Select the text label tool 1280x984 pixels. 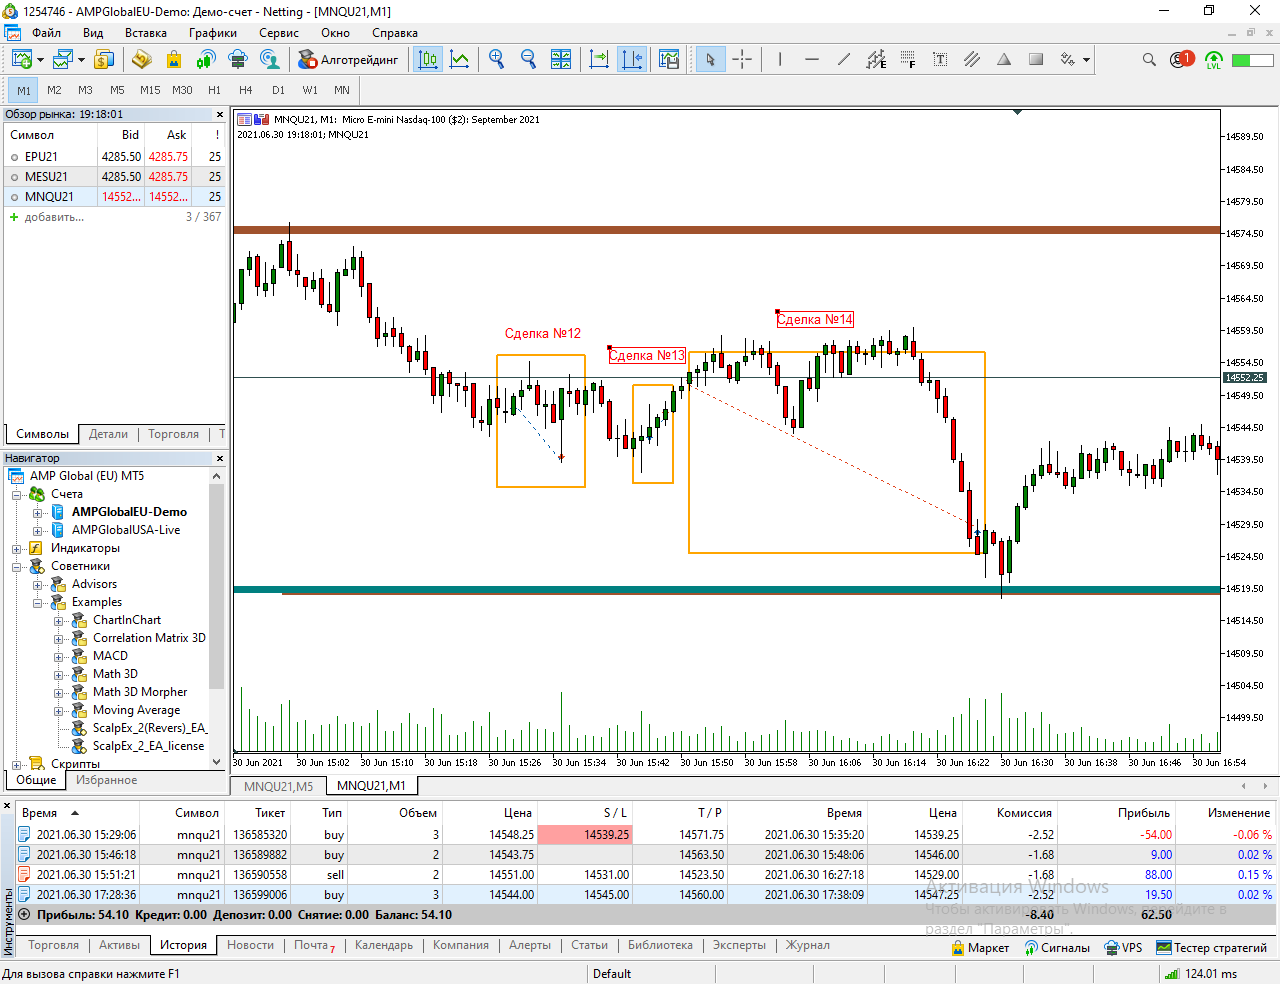click(940, 60)
